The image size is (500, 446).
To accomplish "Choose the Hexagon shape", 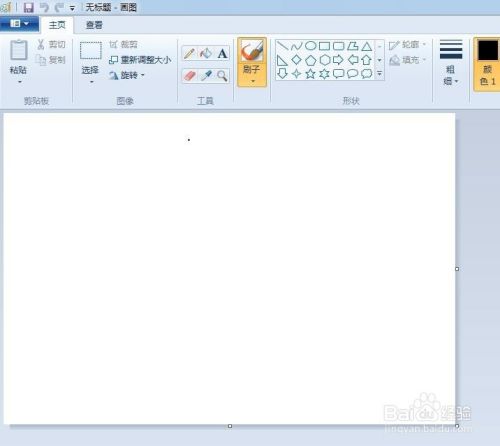I will [x=324, y=60].
